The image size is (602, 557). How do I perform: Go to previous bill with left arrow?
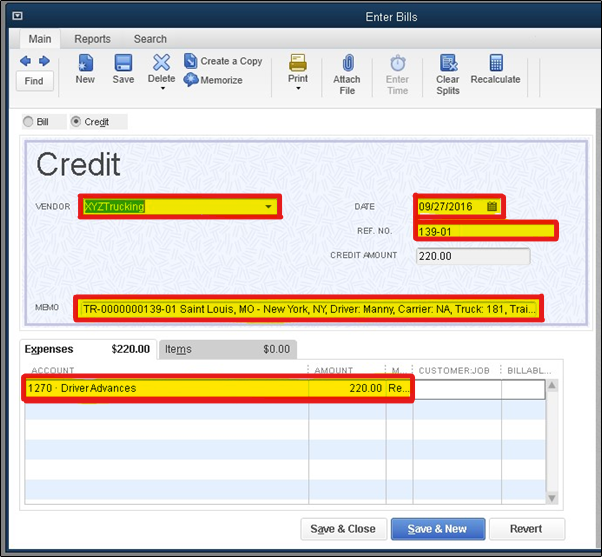pyautogui.click(x=26, y=61)
